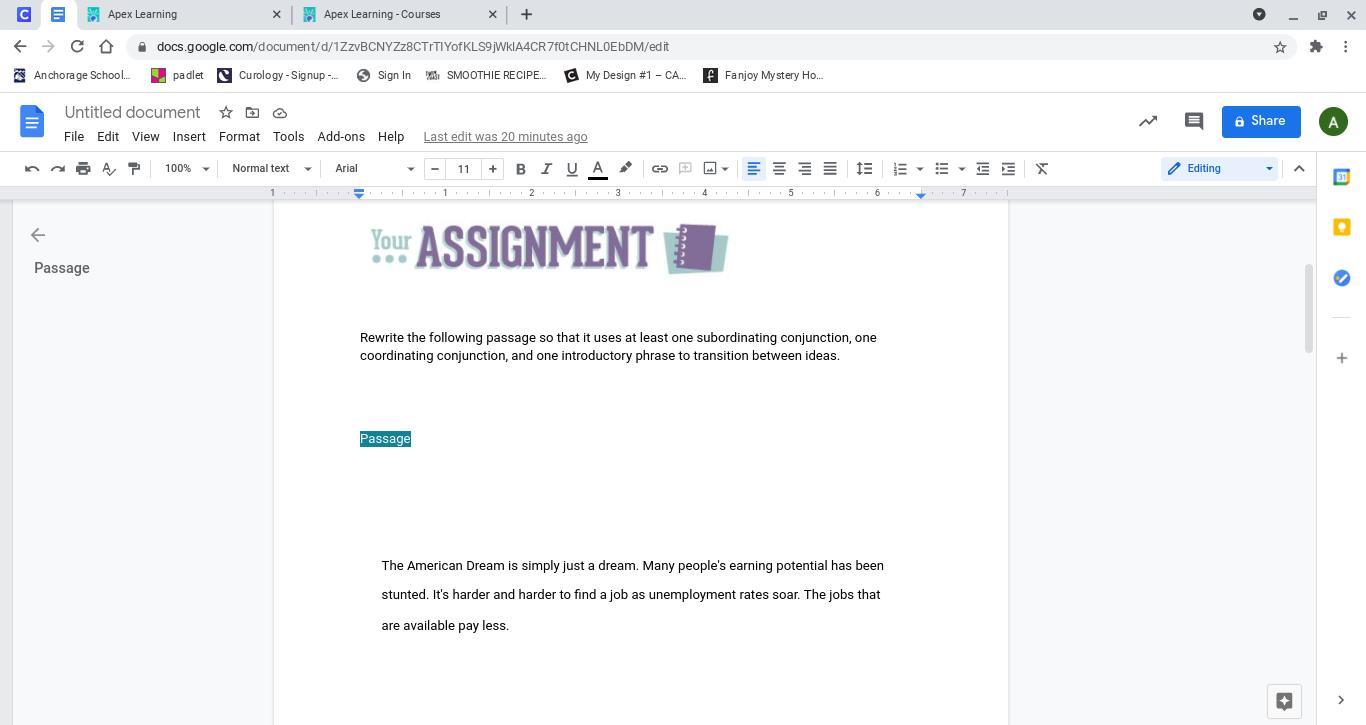1366x725 pixels.
Task: Open the Editing mode dropdown
Action: [x=1220, y=169]
